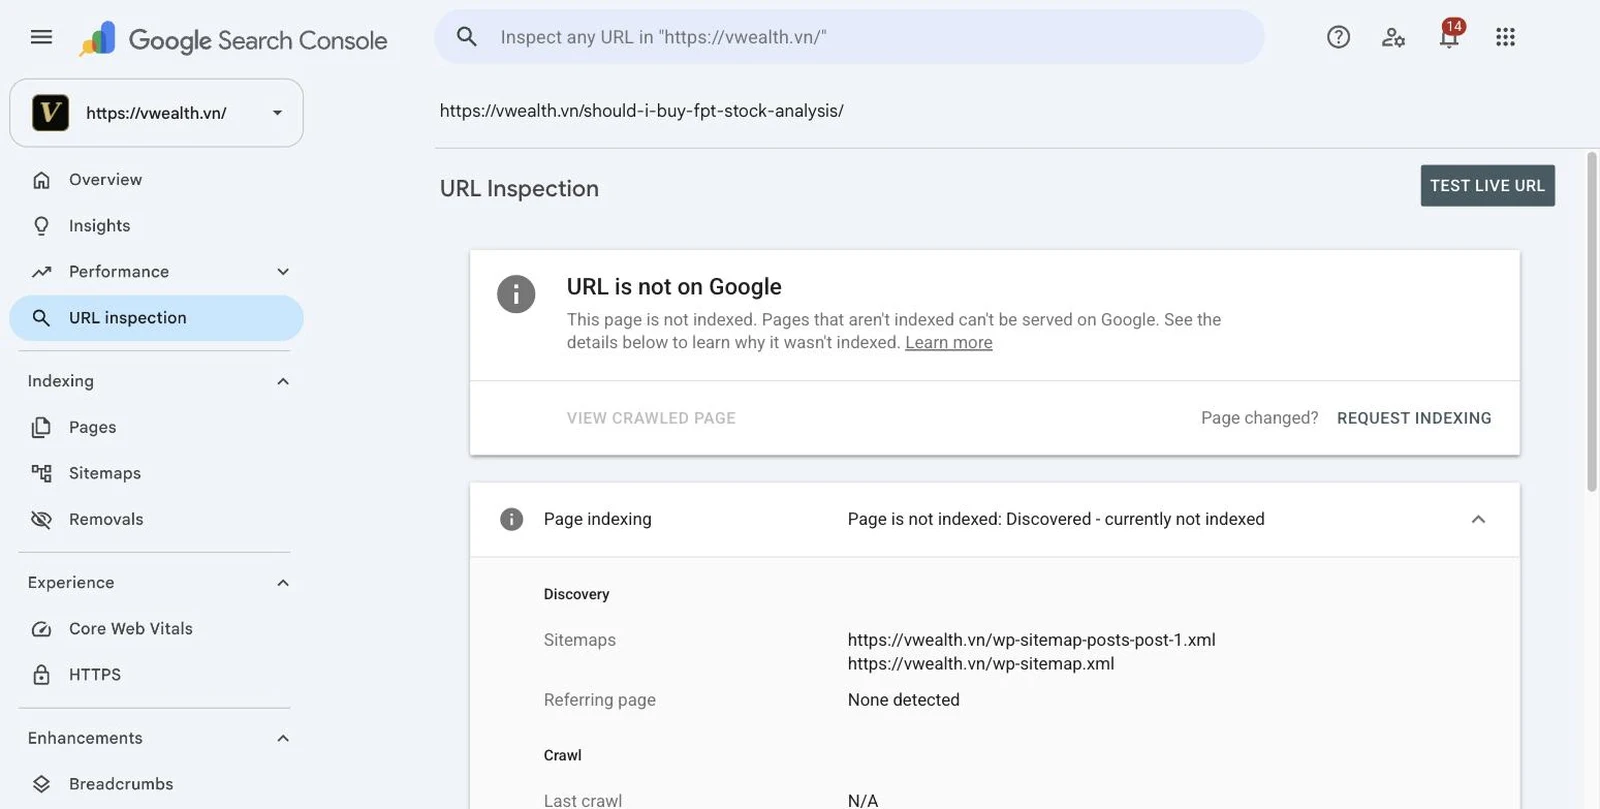Screen dimensions: 1600x809
Task: Click the inspected URL should-i-buy-fpt-stock-analysis text
Action: click(642, 111)
